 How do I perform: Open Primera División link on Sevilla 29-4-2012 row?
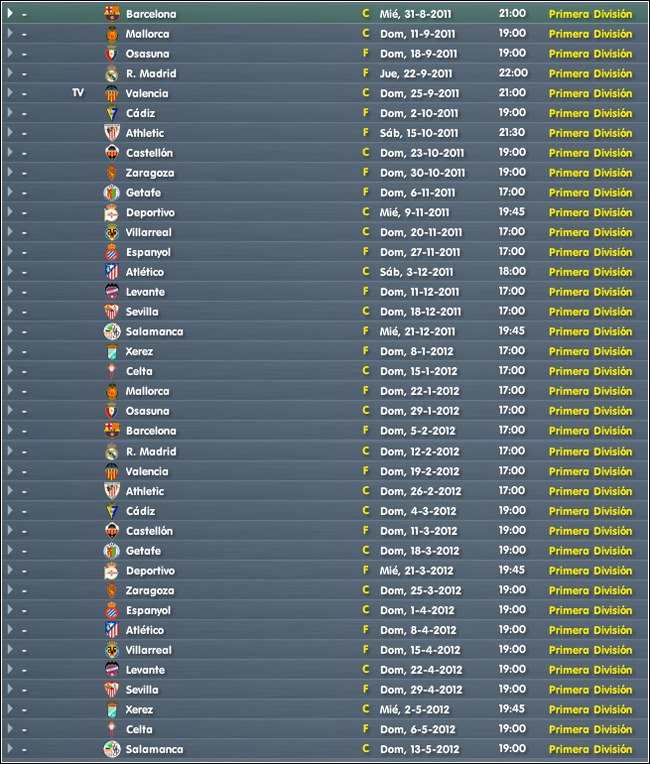[590, 689]
